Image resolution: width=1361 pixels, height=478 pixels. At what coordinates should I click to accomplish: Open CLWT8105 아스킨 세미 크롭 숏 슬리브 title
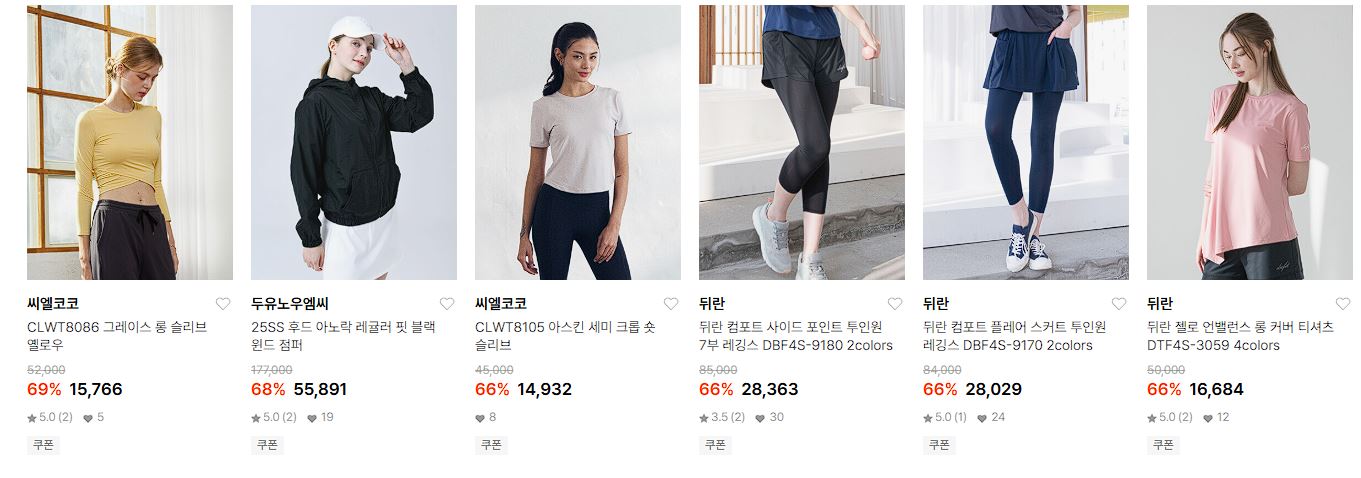[x=566, y=336]
